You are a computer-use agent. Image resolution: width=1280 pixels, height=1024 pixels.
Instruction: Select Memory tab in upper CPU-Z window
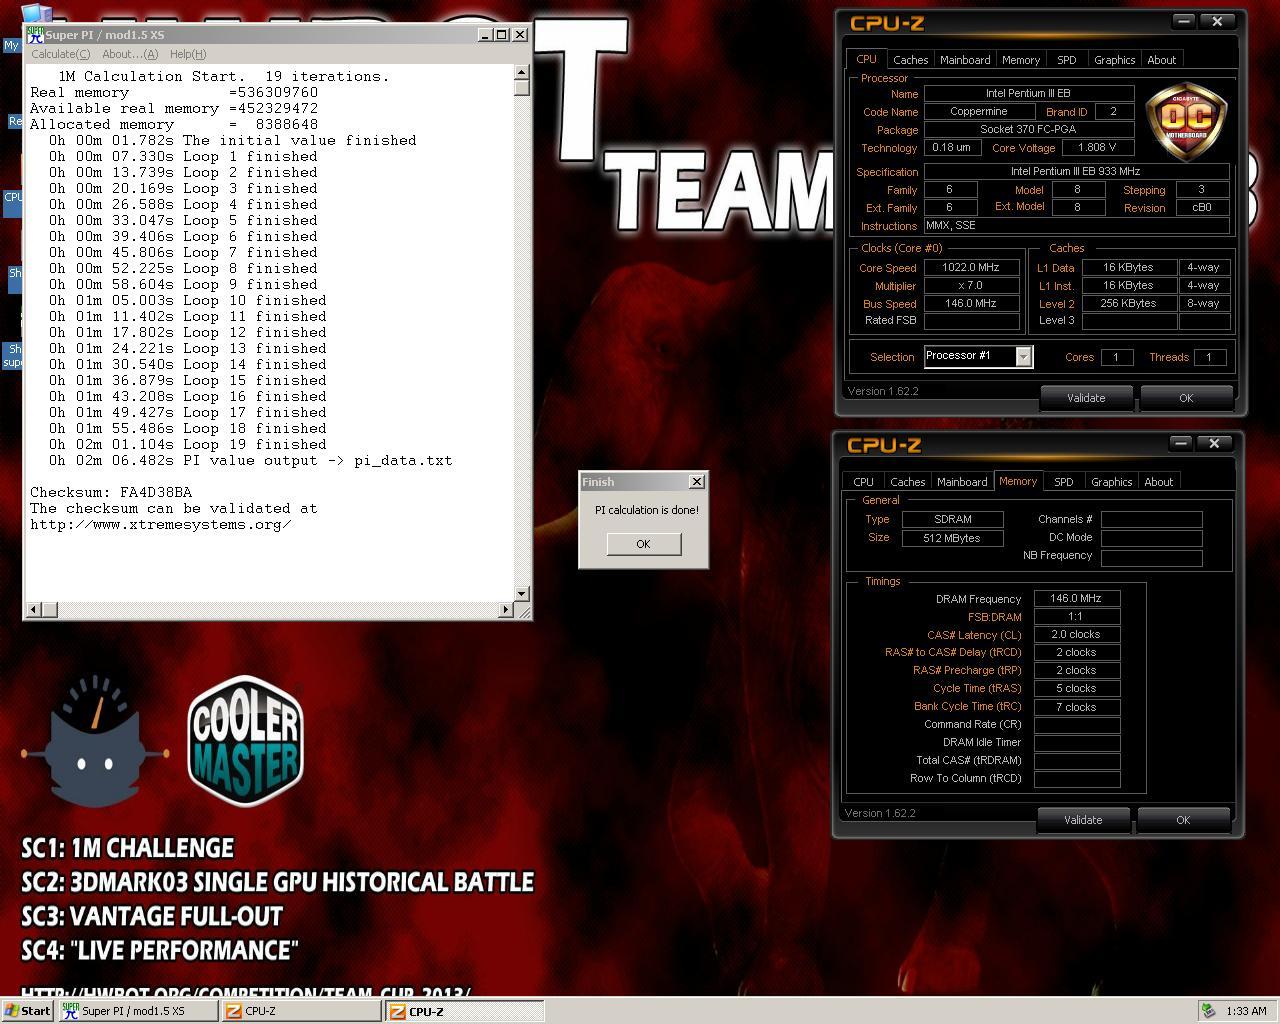point(1021,60)
